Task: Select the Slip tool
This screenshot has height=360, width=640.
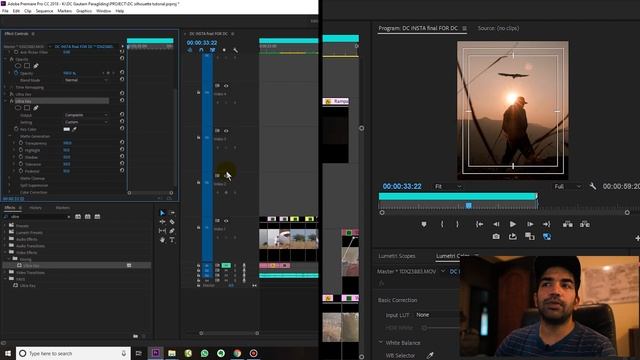Action: click(x=162, y=231)
